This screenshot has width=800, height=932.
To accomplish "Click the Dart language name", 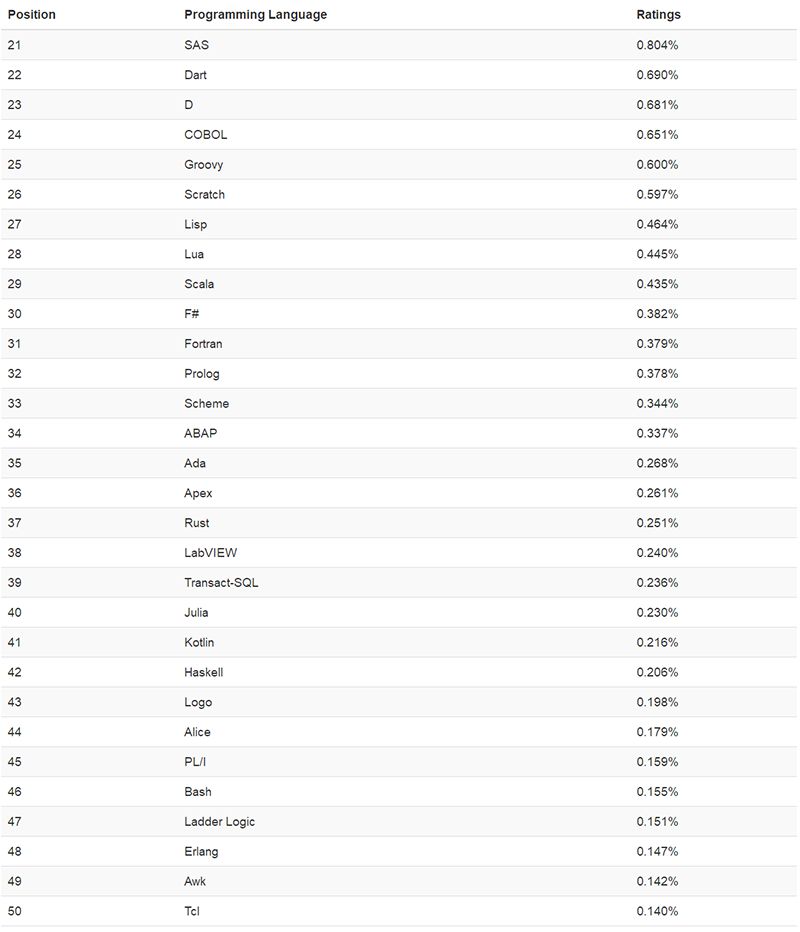I will click(196, 75).
